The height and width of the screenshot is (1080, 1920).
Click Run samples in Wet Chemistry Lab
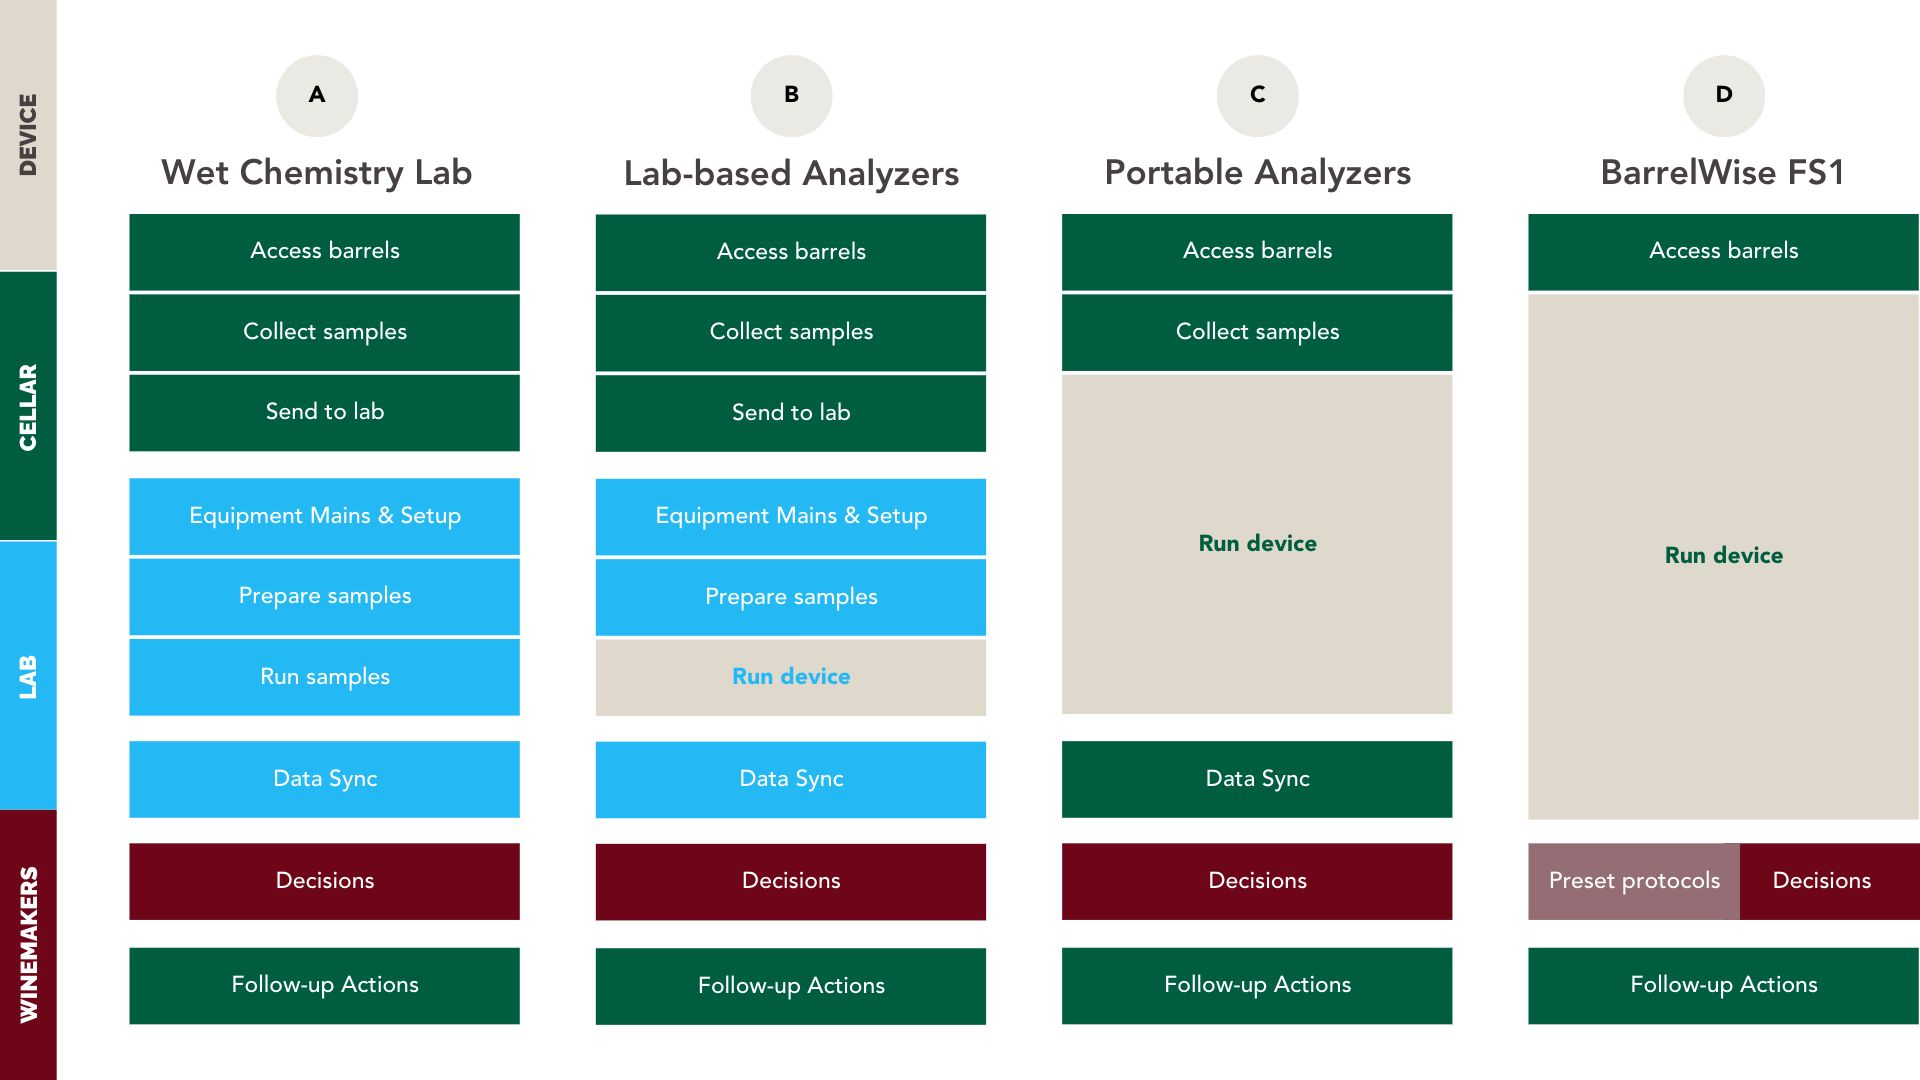pos(325,677)
